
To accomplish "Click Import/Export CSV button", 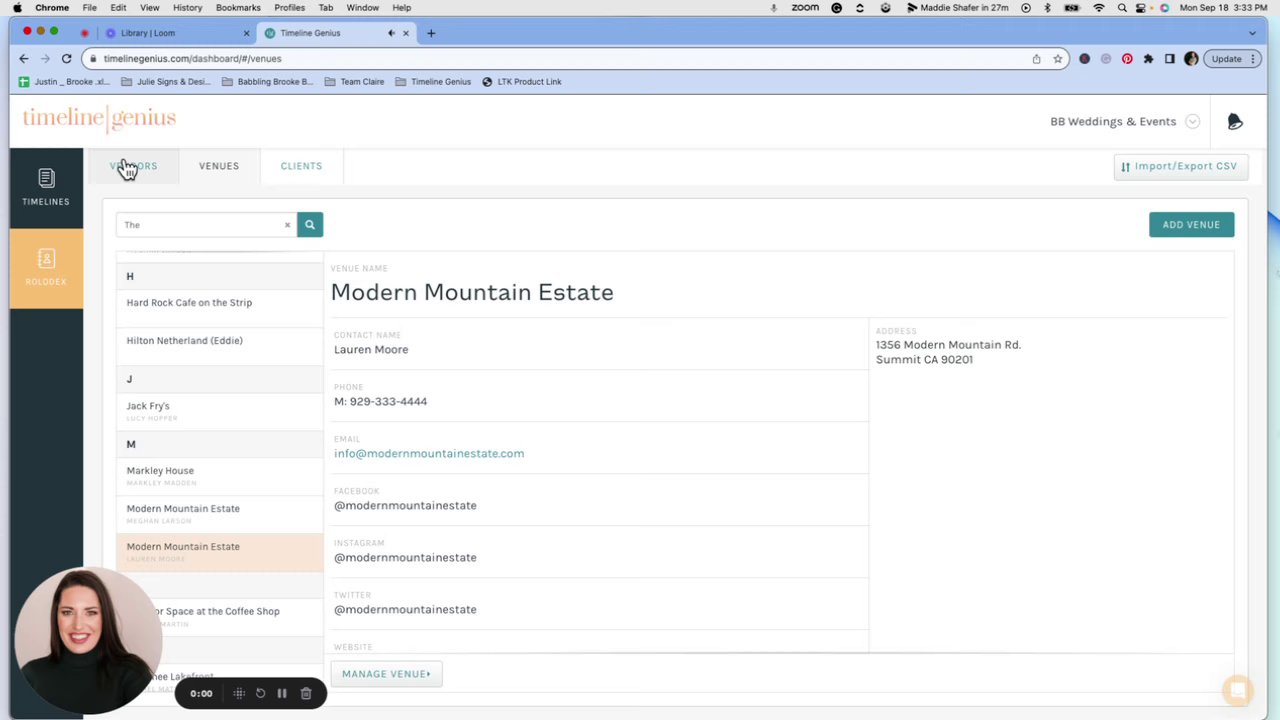I will click(1180, 166).
